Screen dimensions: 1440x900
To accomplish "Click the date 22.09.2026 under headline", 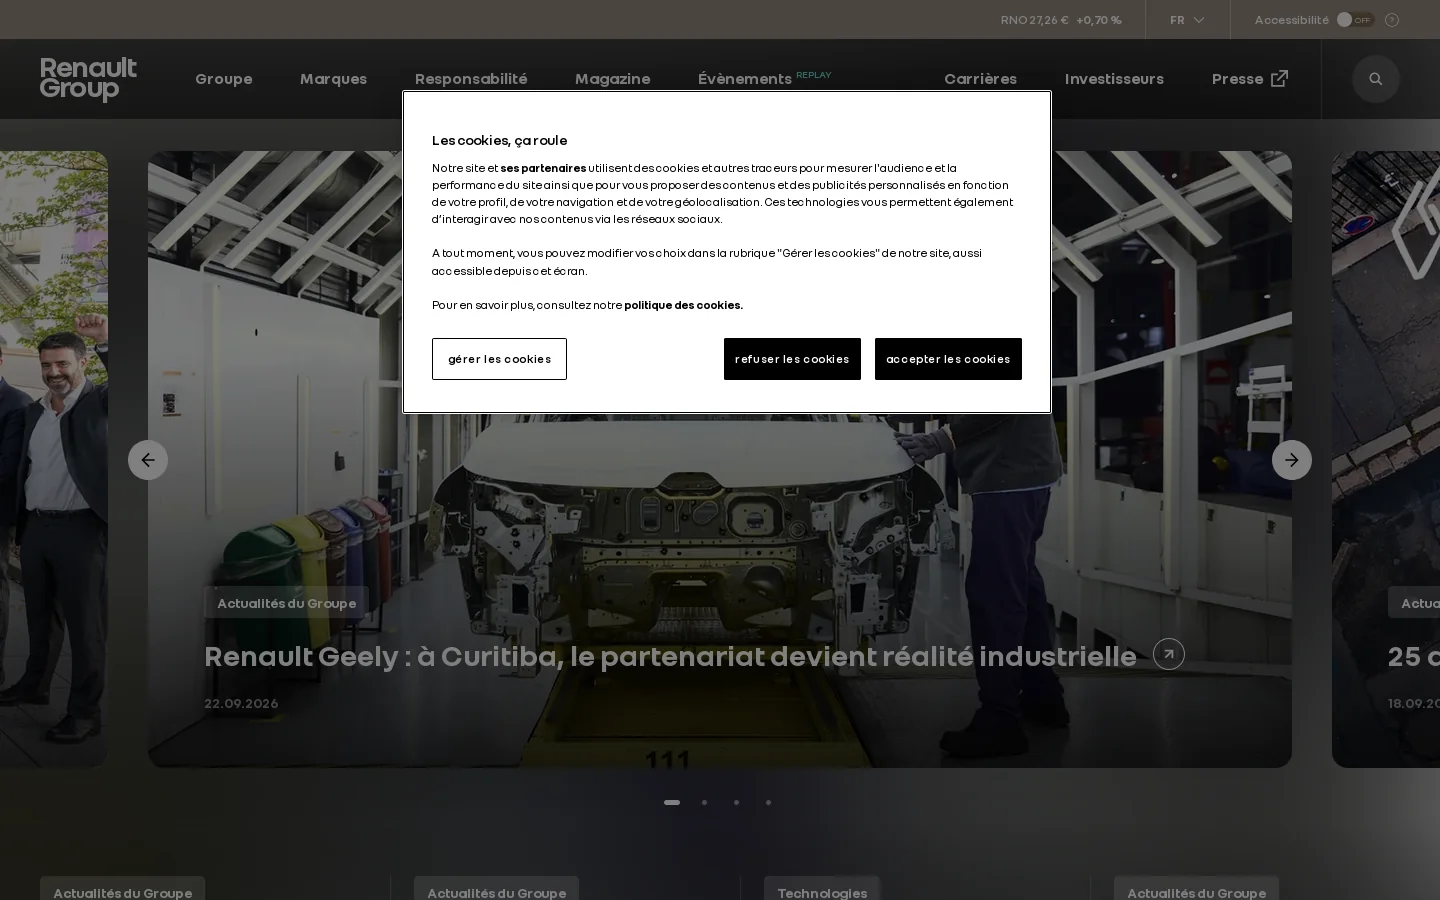I will coord(241,703).
